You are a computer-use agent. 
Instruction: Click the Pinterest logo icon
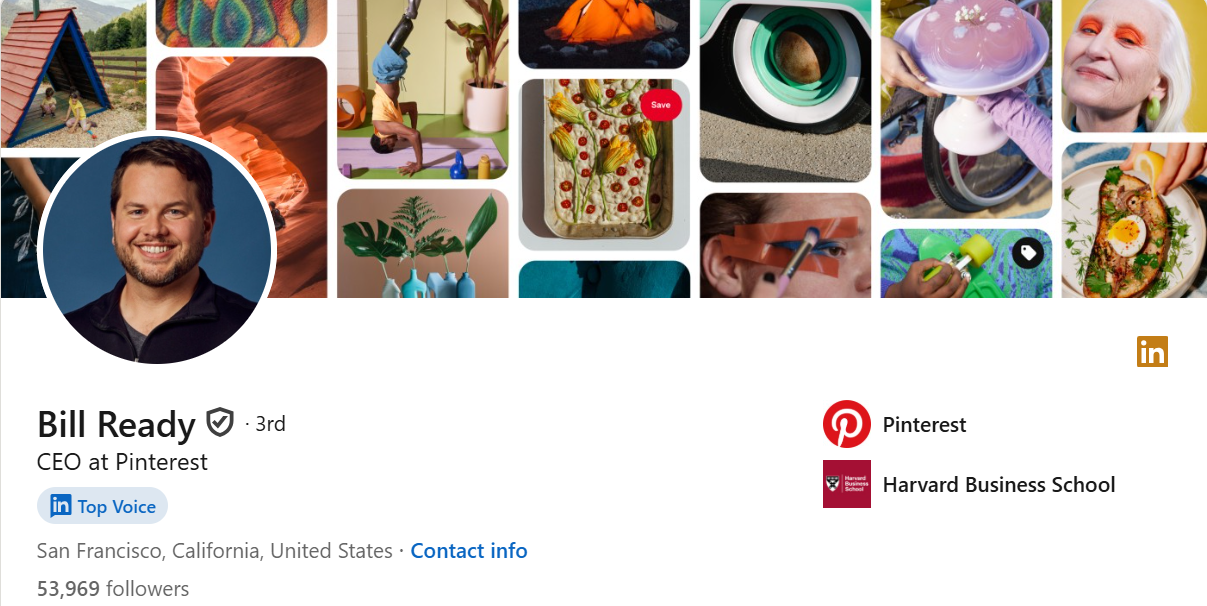point(847,424)
